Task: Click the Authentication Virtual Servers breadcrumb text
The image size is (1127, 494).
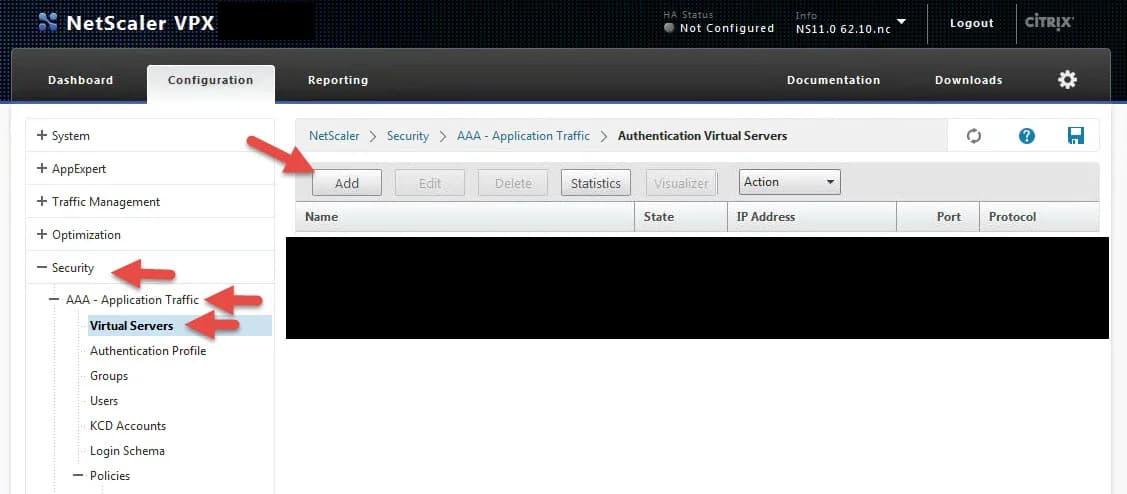Action: click(702, 135)
